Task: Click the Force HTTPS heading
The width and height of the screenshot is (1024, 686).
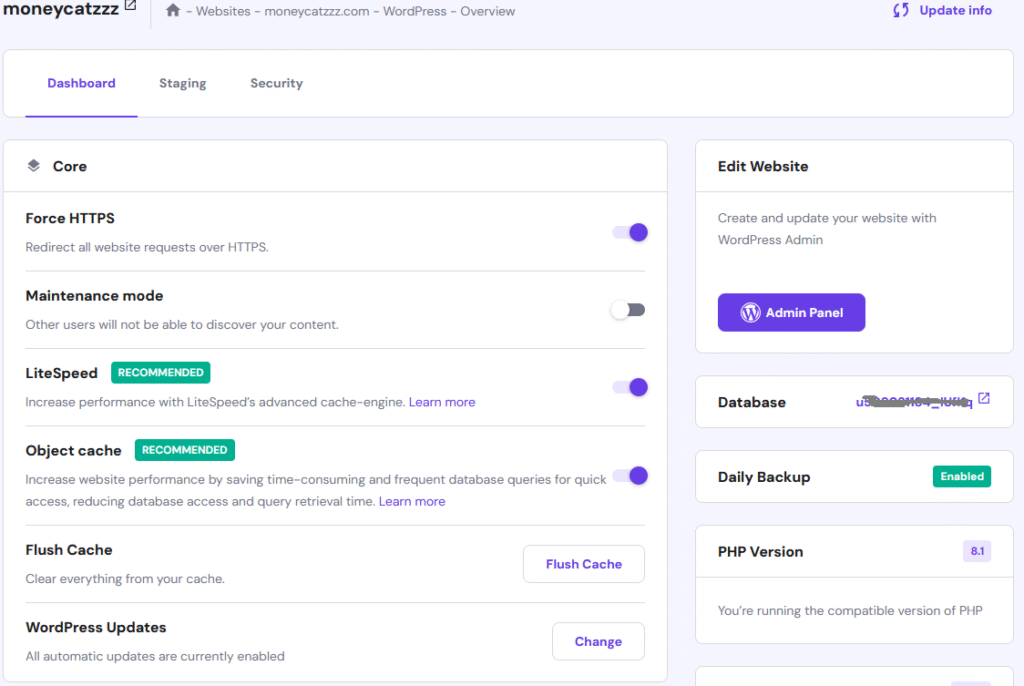Action: point(70,218)
